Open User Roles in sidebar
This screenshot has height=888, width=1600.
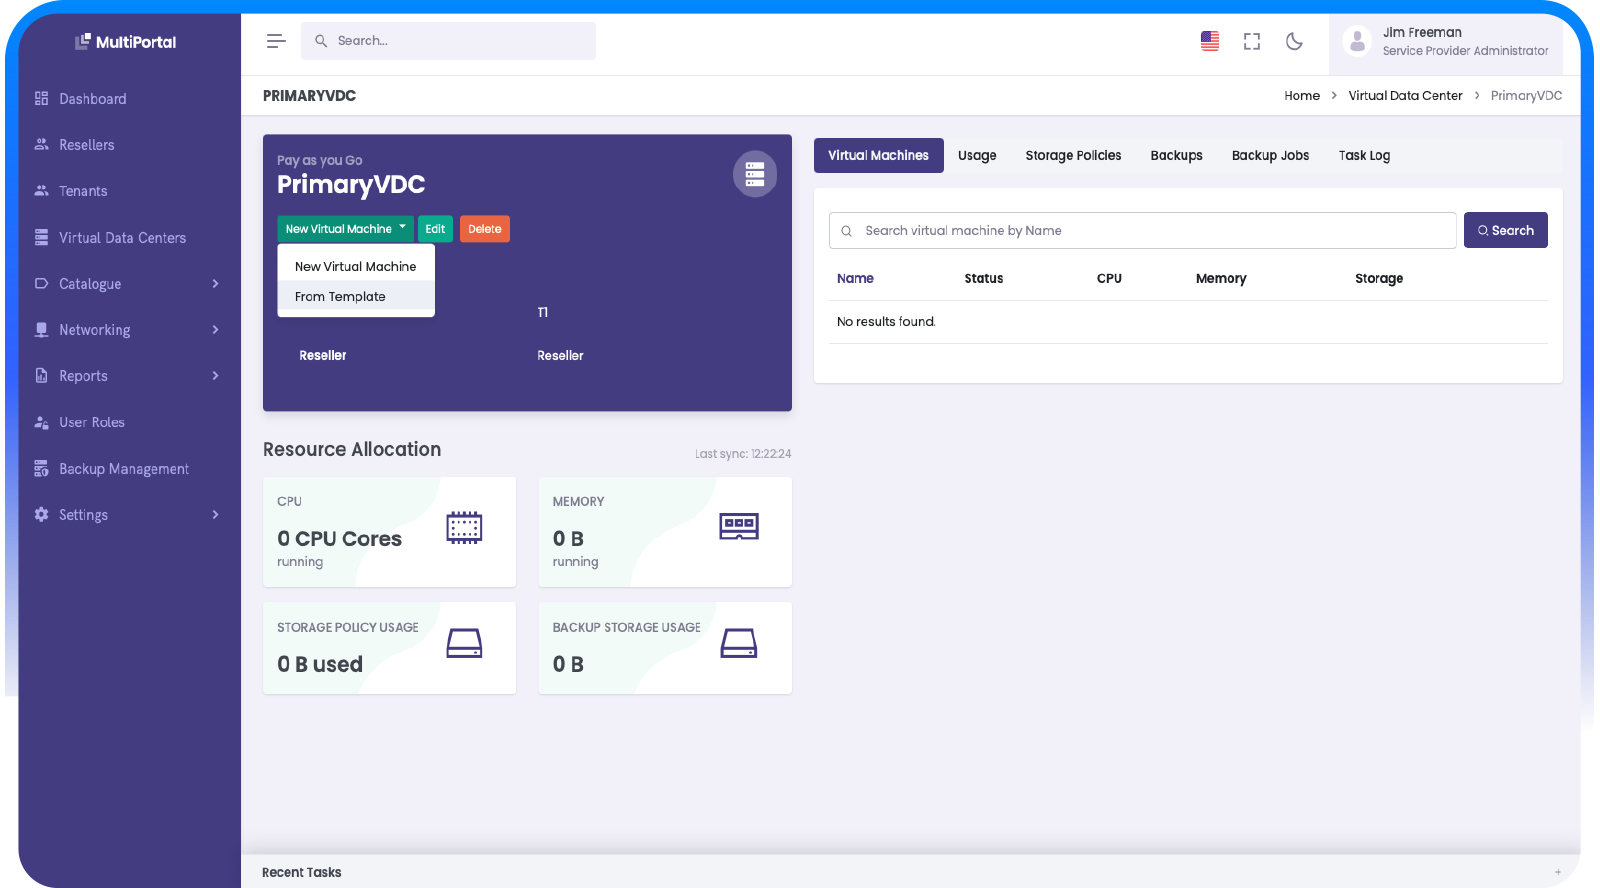(x=91, y=422)
